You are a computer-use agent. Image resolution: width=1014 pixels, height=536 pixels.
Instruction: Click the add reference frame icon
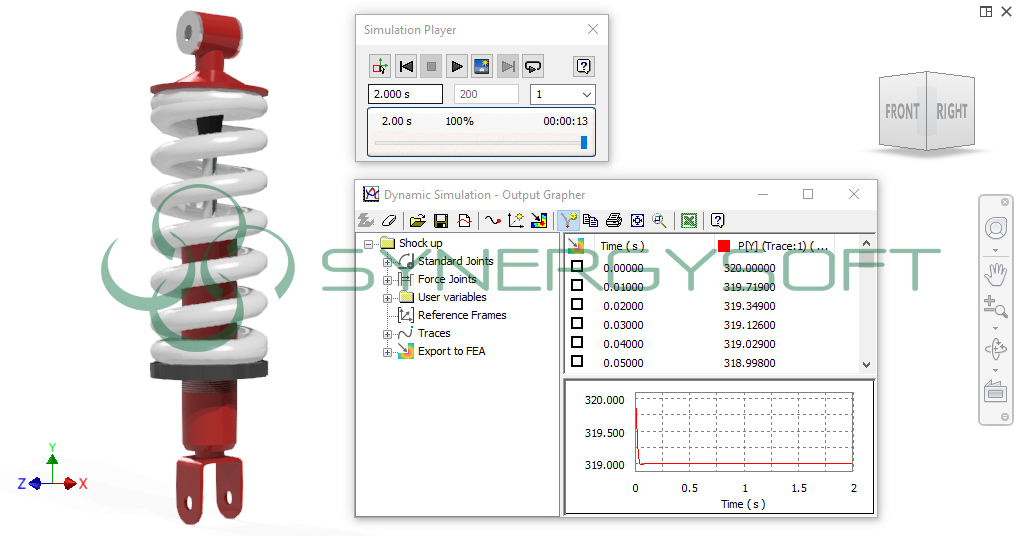516,220
